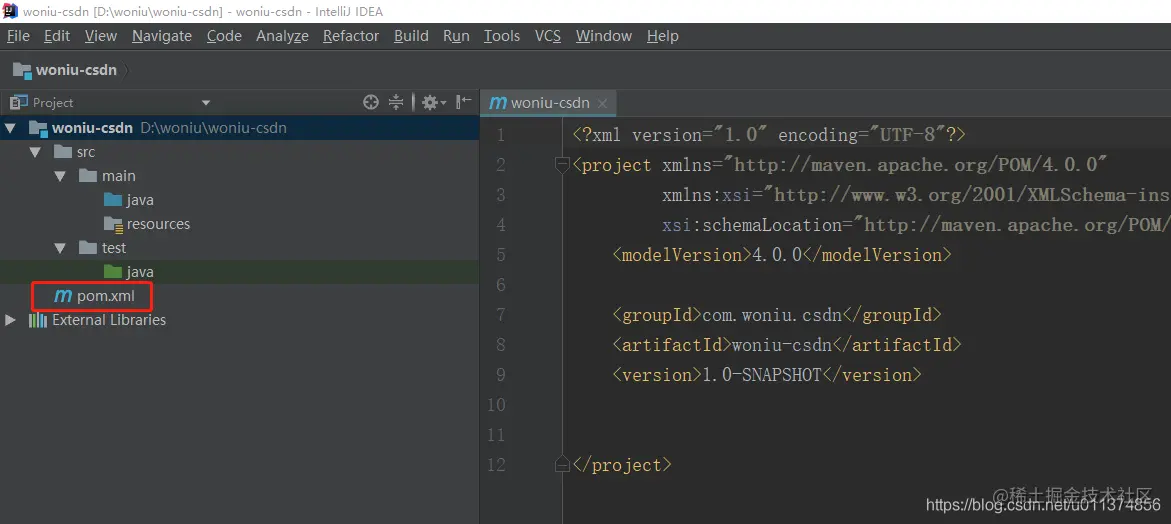The image size is (1171, 524).
Task: Click Scroll from Source crosshair icon
Action: point(370,102)
